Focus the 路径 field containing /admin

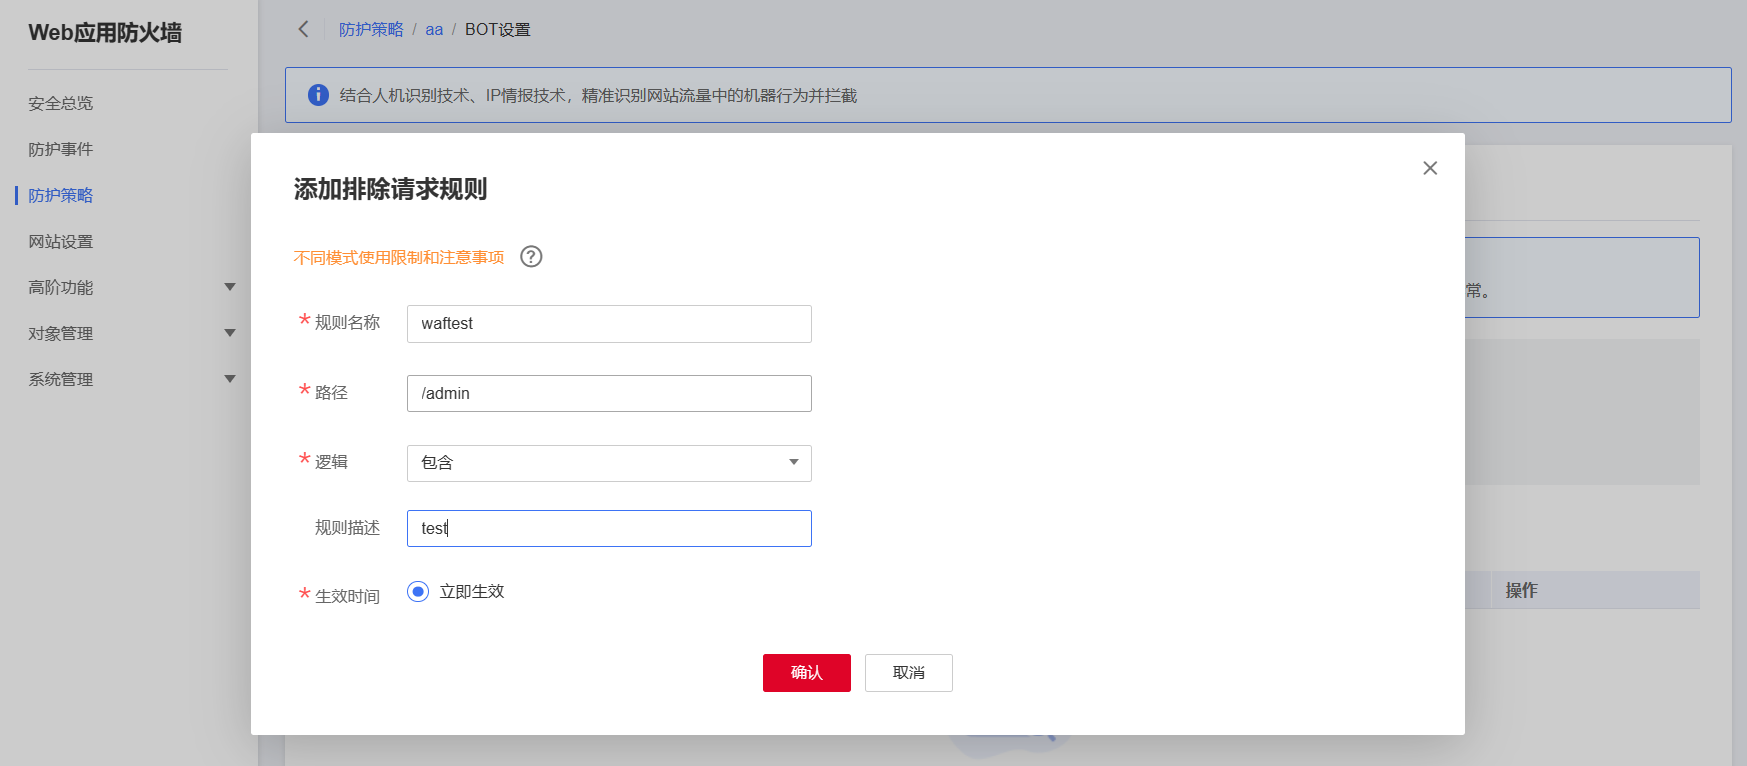point(609,394)
